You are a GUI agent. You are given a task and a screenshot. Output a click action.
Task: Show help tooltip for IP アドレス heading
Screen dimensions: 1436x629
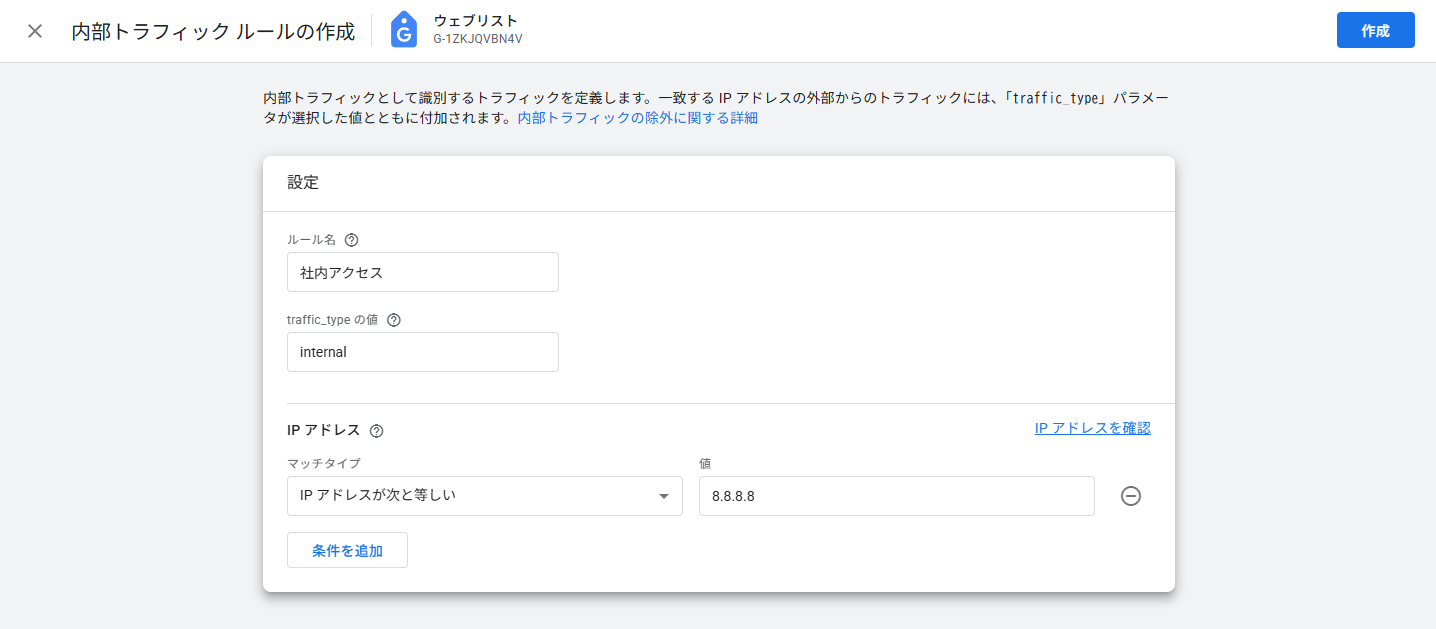pos(376,431)
